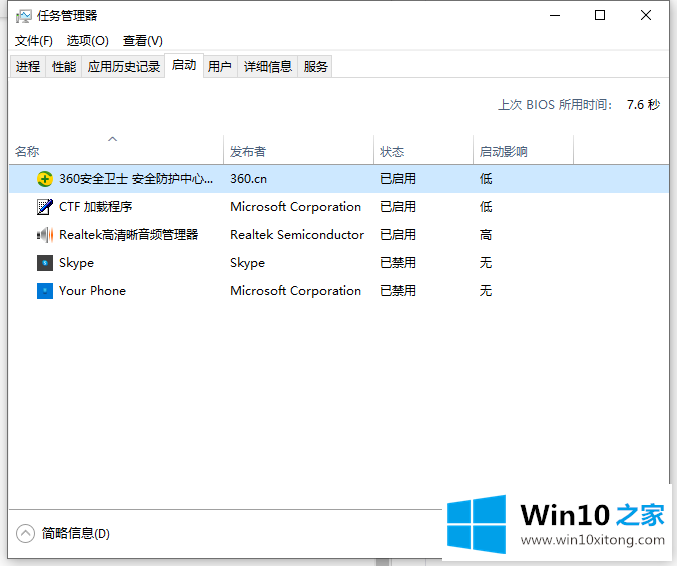Select the 启动 tab
Screen dimensions: 677x566
point(184,65)
